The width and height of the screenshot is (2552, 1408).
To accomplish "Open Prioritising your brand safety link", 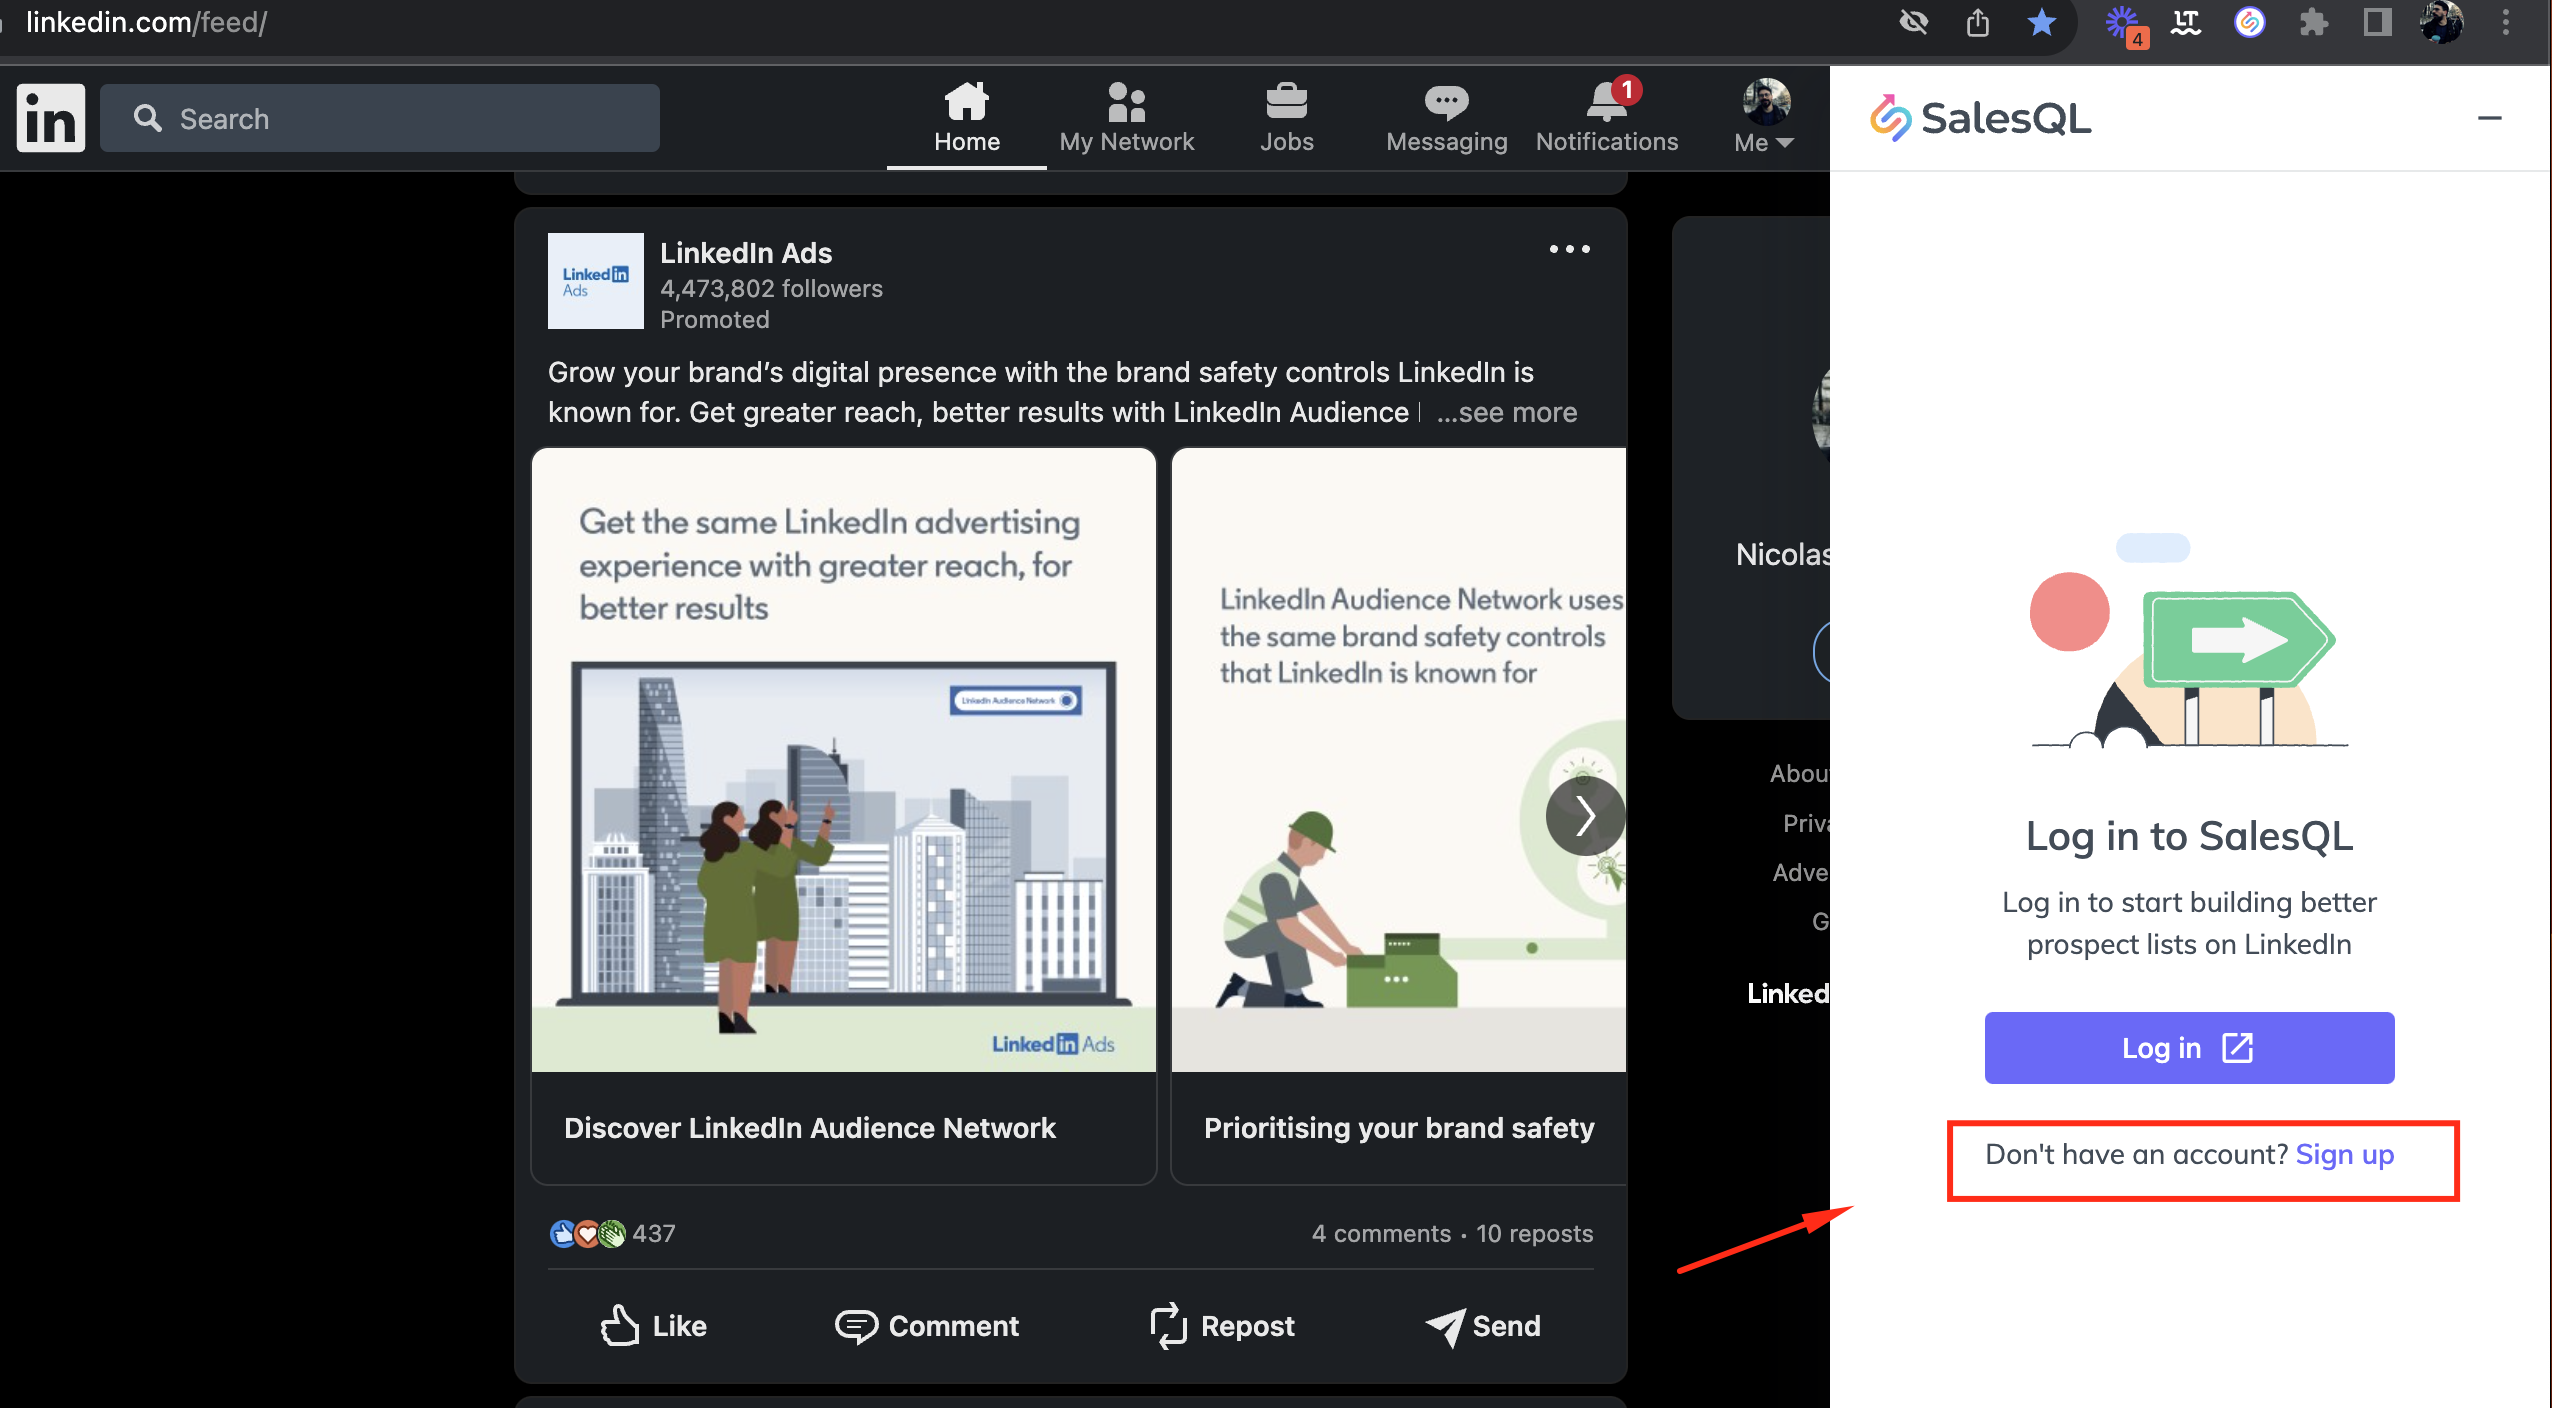I will click(x=1398, y=1127).
